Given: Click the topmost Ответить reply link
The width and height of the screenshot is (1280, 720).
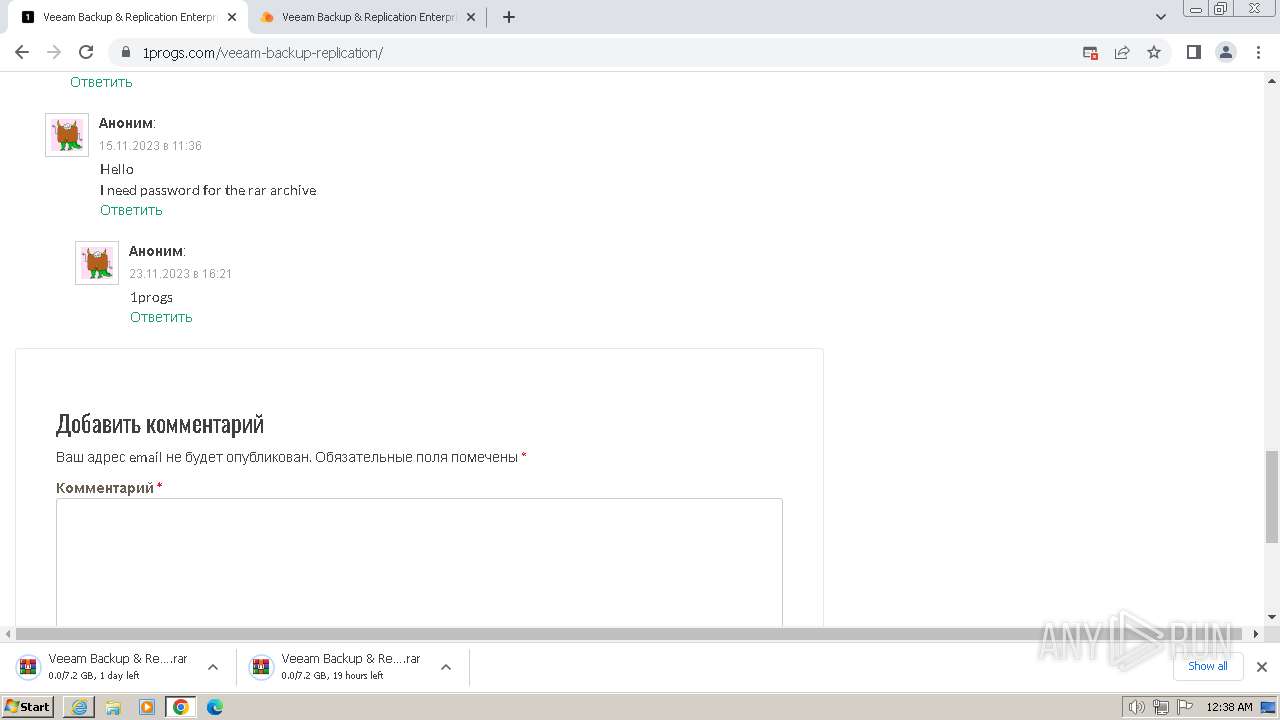Looking at the screenshot, I should [101, 82].
